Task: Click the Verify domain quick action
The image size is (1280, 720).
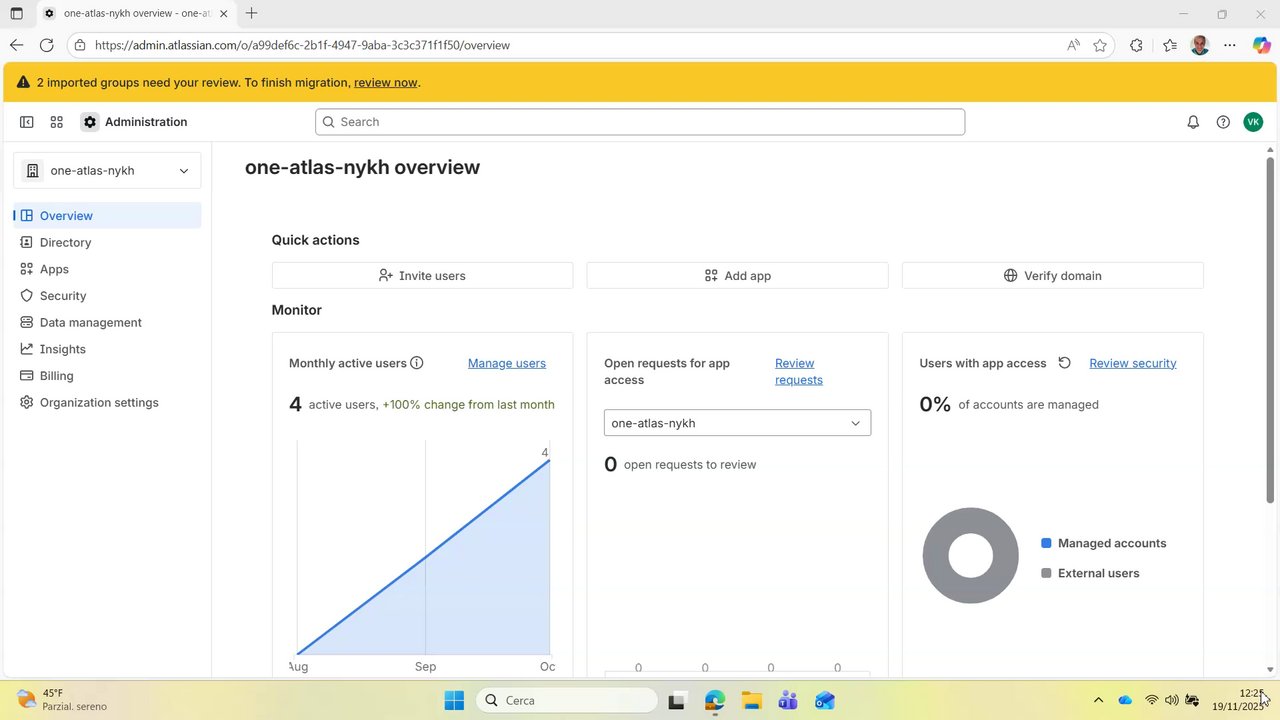Action: click(1053, 276)
